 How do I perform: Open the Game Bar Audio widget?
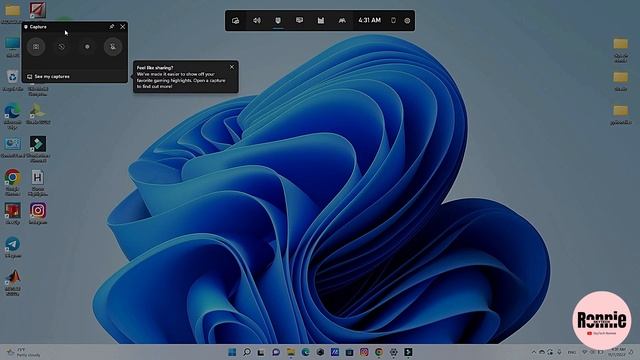pyautogui.click(x=257, y=20)
